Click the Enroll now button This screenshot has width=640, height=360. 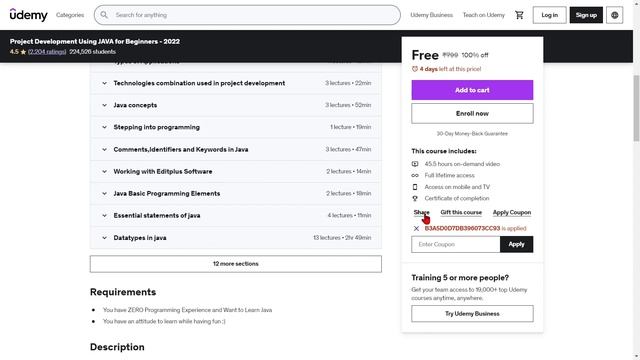472,113
